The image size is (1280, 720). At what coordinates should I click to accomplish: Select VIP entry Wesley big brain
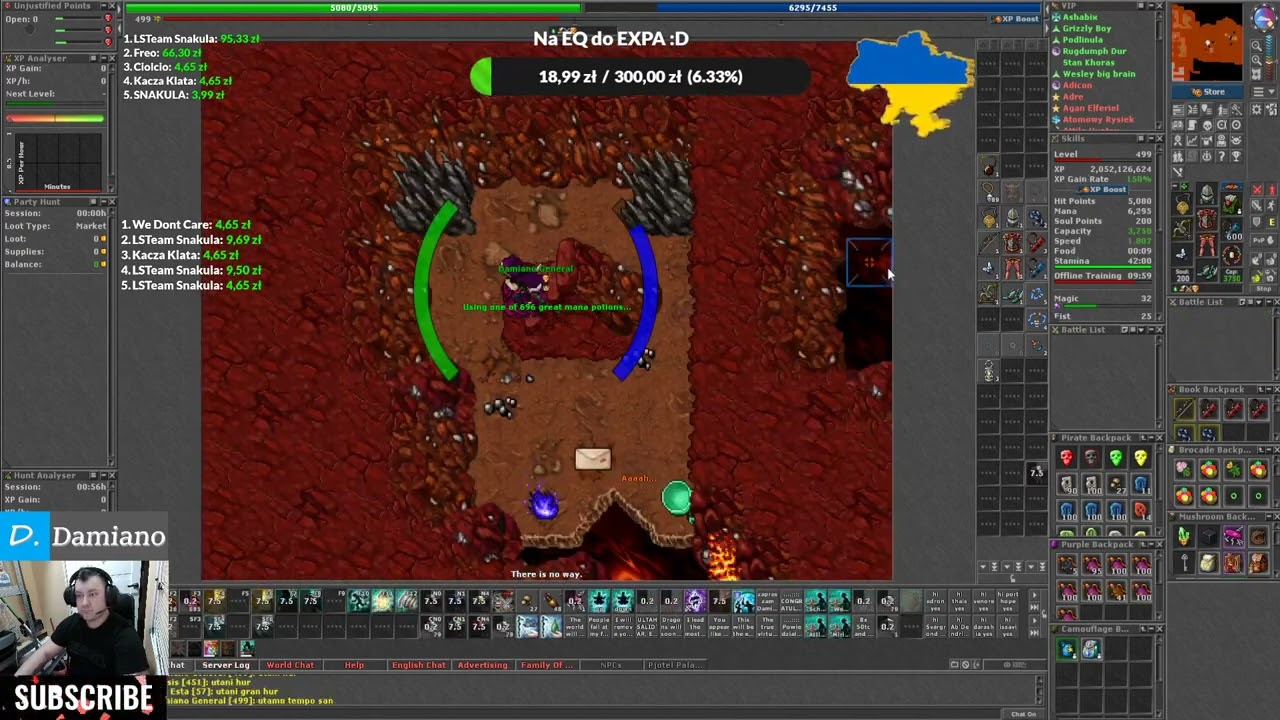coord(1099,74)
